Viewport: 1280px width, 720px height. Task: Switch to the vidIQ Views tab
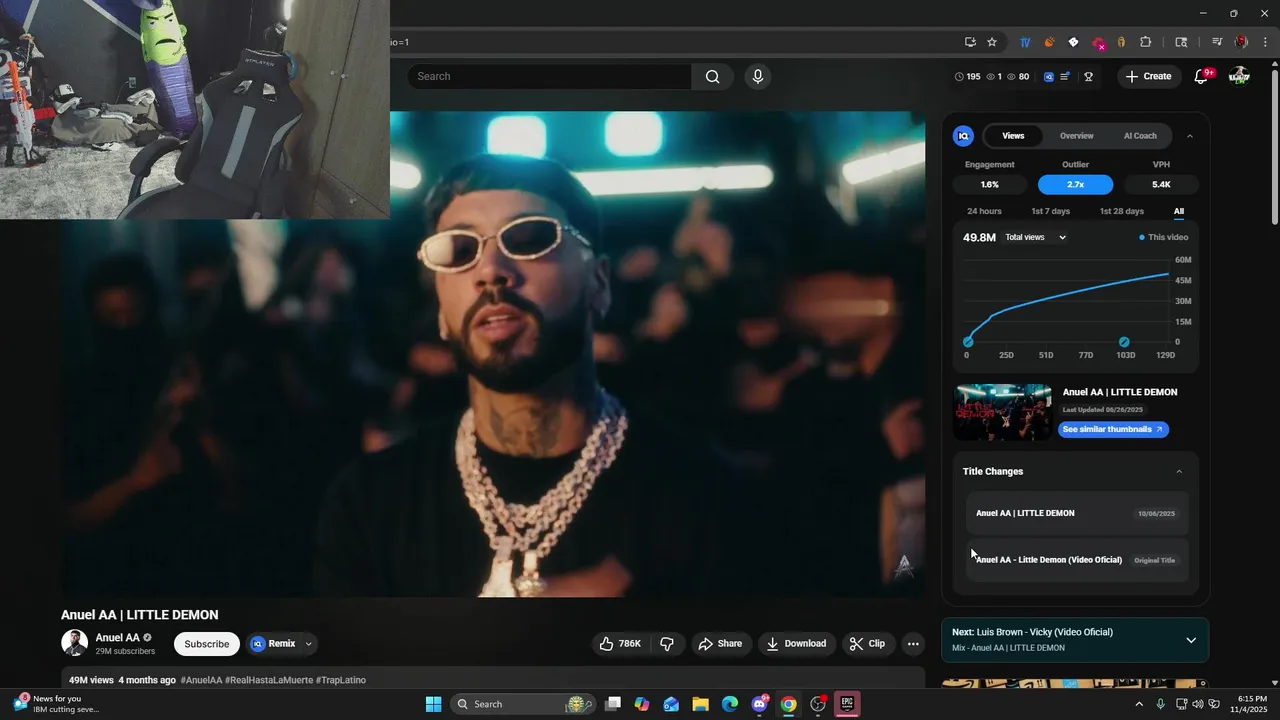pyautogui.click(x=1013, y=136)
